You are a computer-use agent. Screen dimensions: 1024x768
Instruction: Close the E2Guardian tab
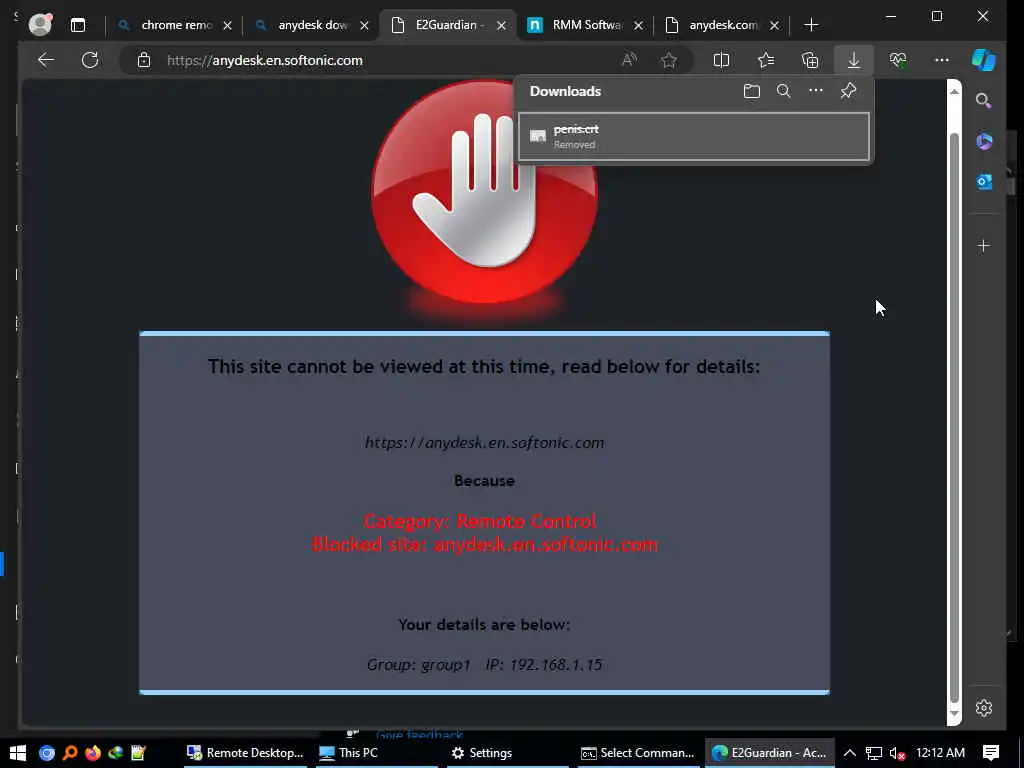(x=502, y=25)
